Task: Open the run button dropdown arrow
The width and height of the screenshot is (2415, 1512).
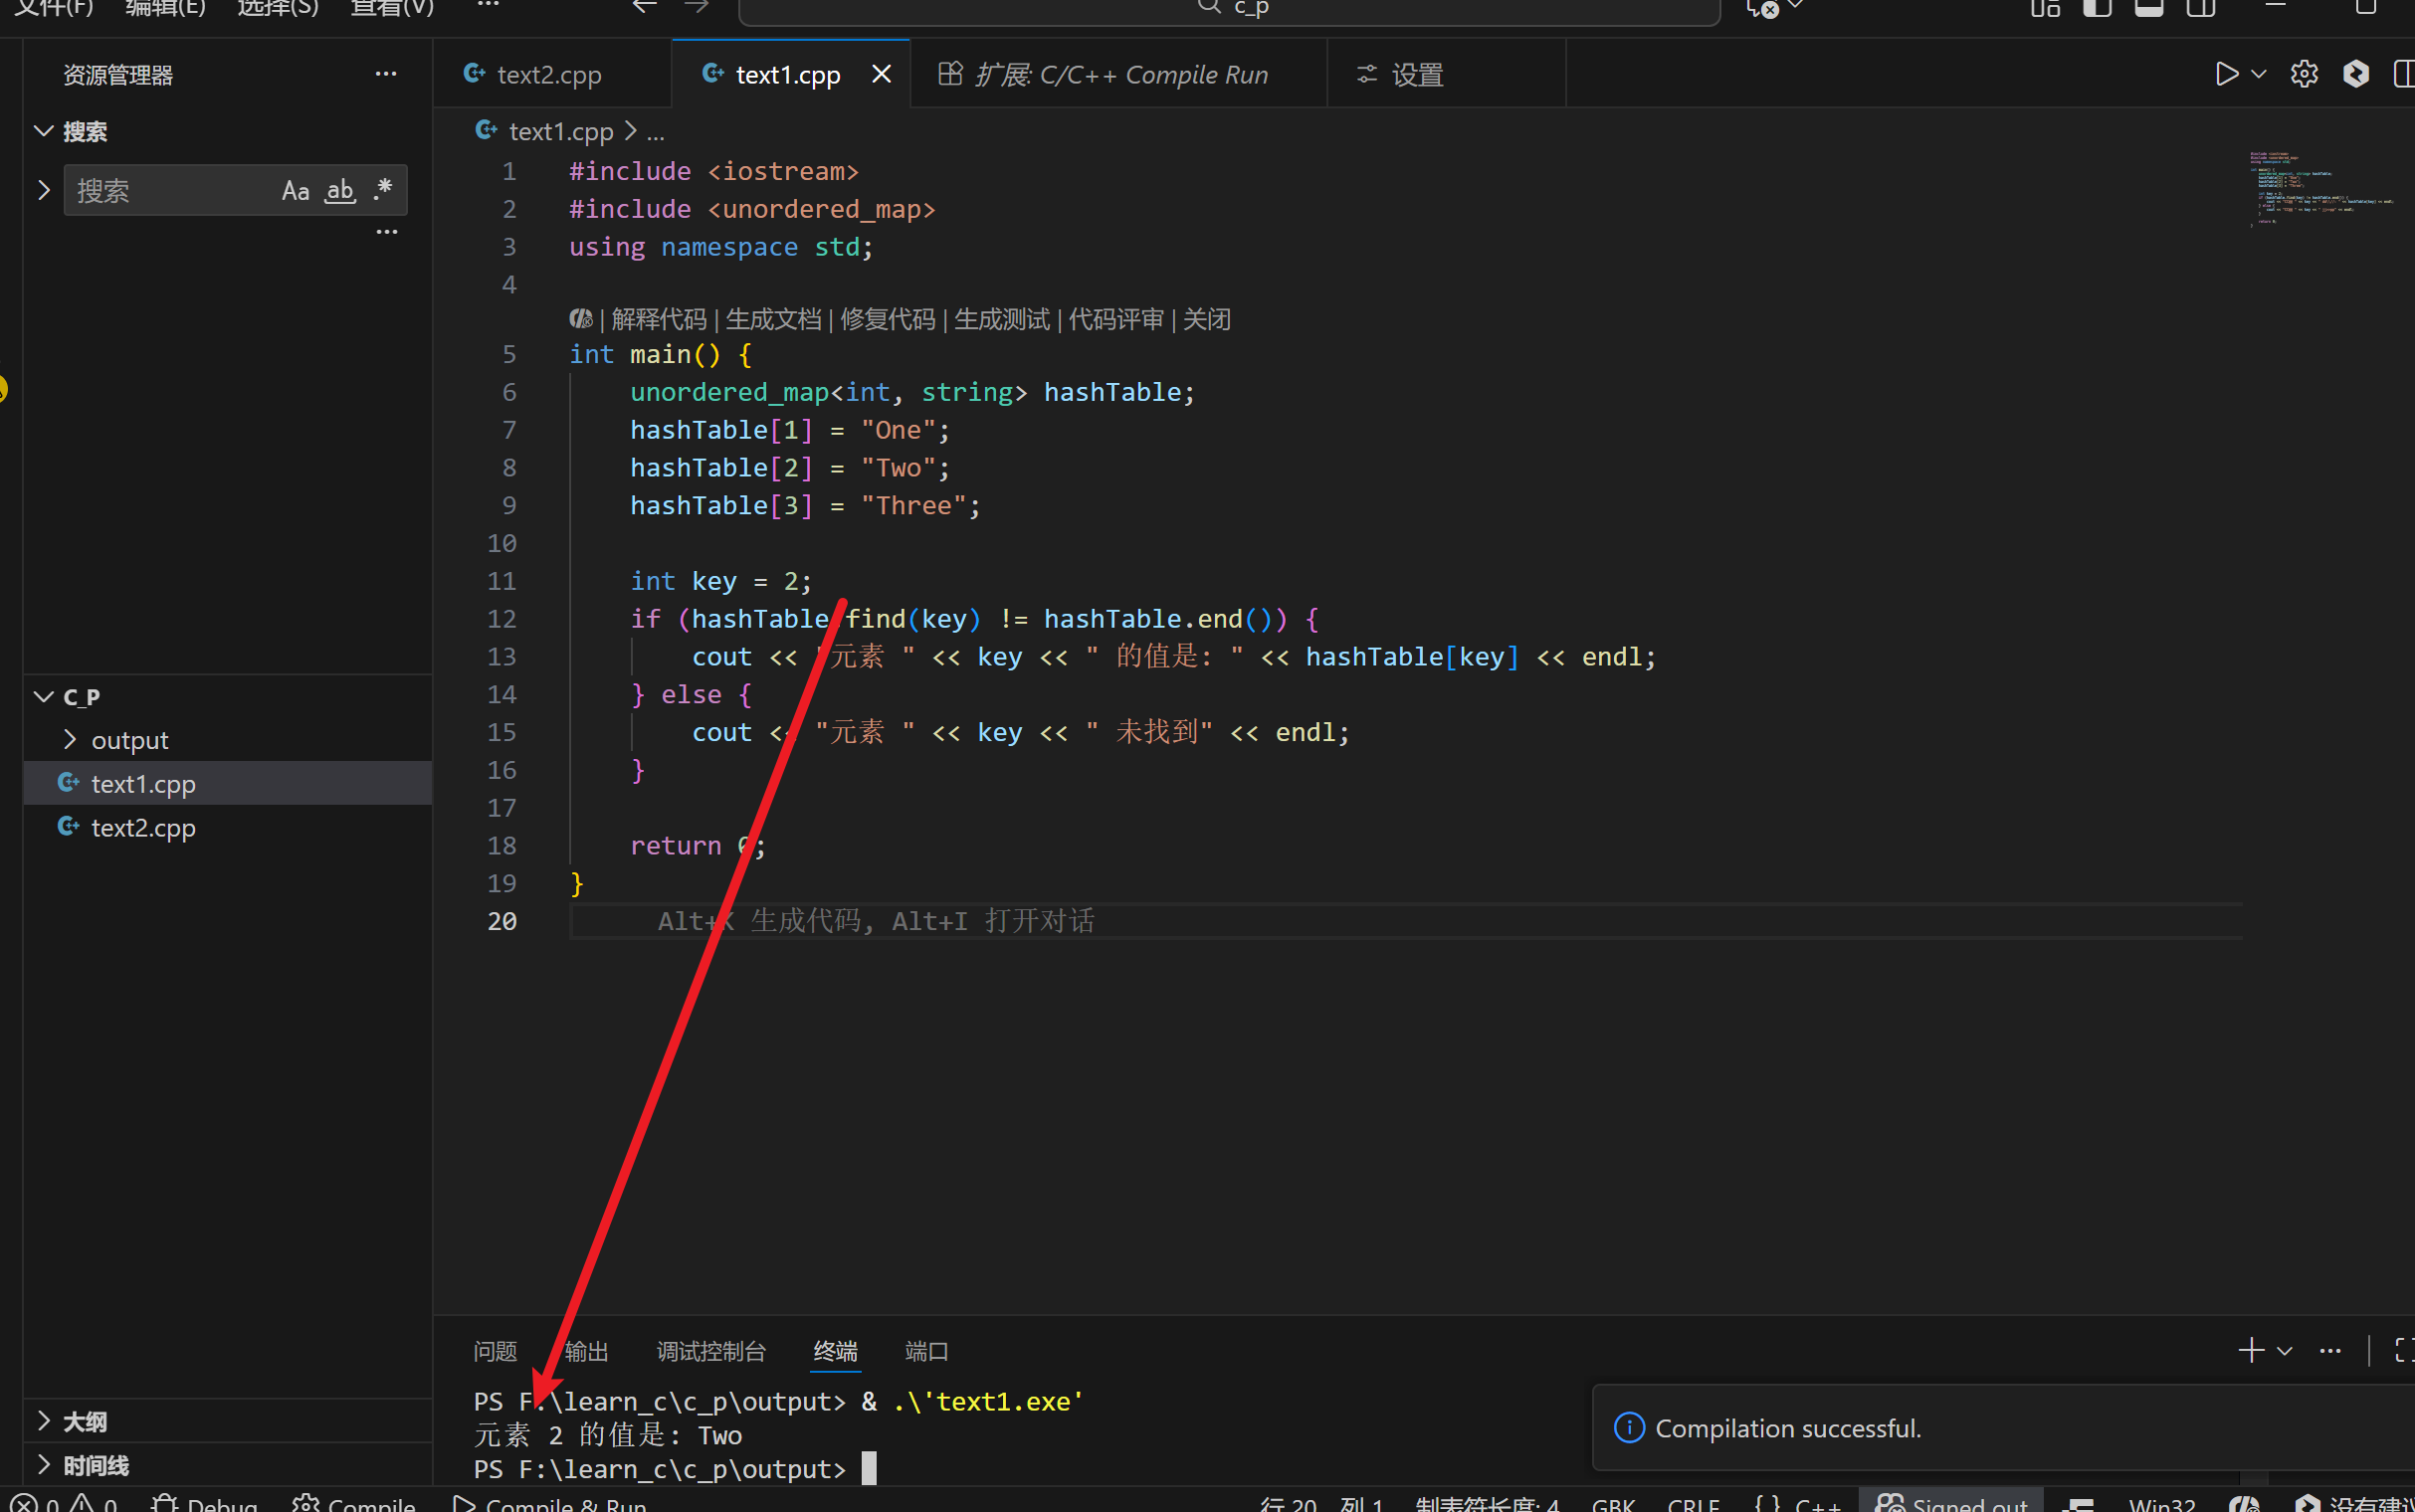Action: point(2258,75)
